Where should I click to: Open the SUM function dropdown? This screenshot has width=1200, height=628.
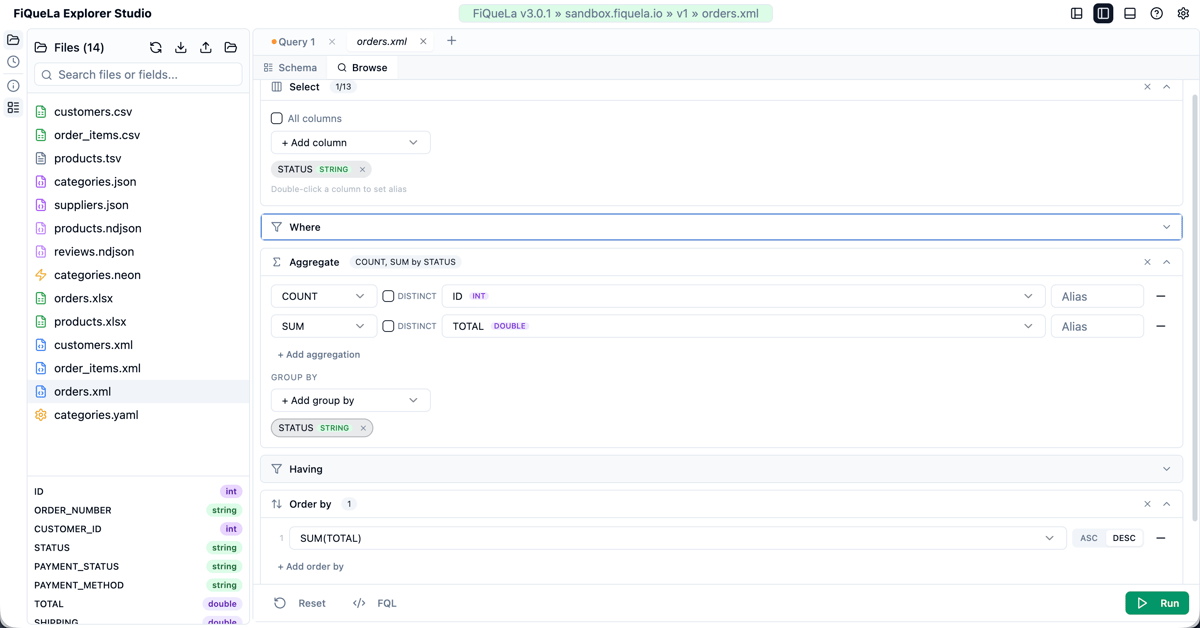pyautogui.click(x=324, y=326)
